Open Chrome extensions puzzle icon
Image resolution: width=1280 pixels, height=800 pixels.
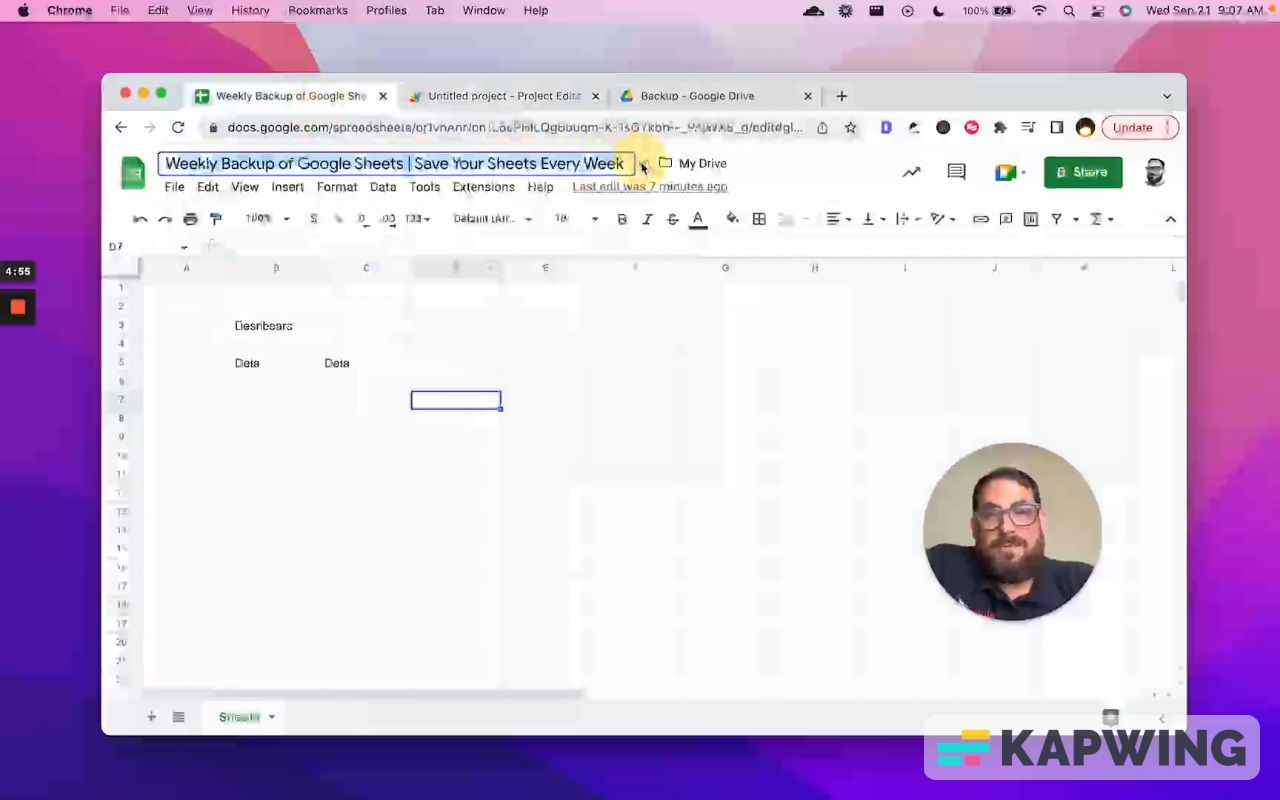coord(999,127)
